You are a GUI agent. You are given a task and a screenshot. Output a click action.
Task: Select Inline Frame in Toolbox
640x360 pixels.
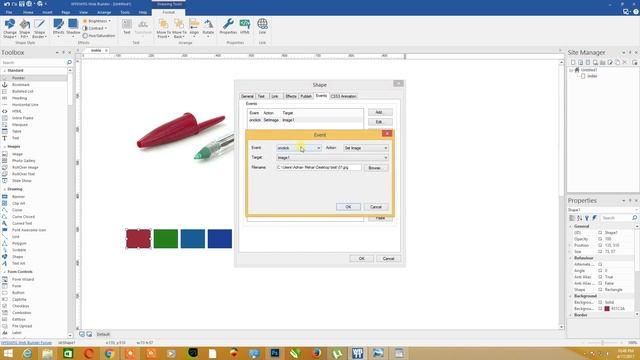pyautogui.click(x=22, y=118)
